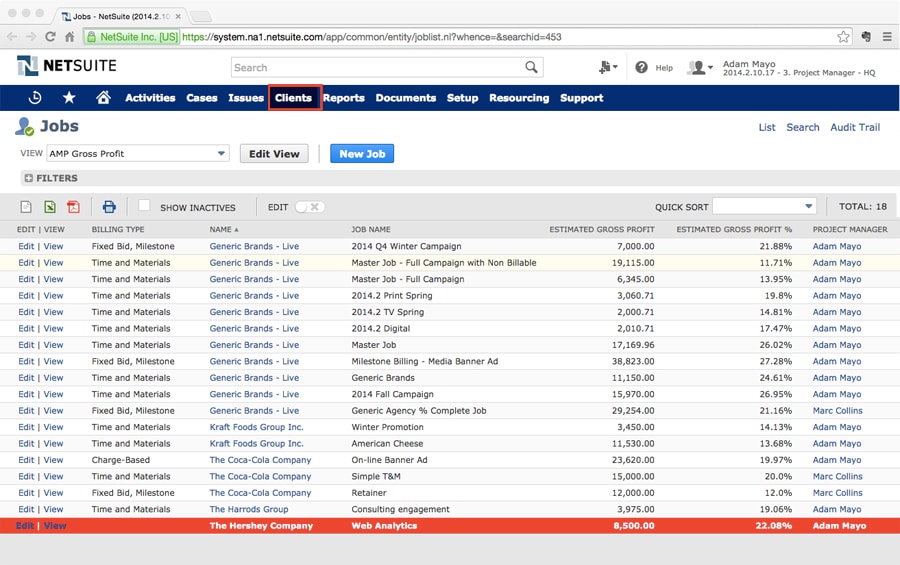The image size is (900, 565).
Task: Sort by the Name column header
Action: 223,229
